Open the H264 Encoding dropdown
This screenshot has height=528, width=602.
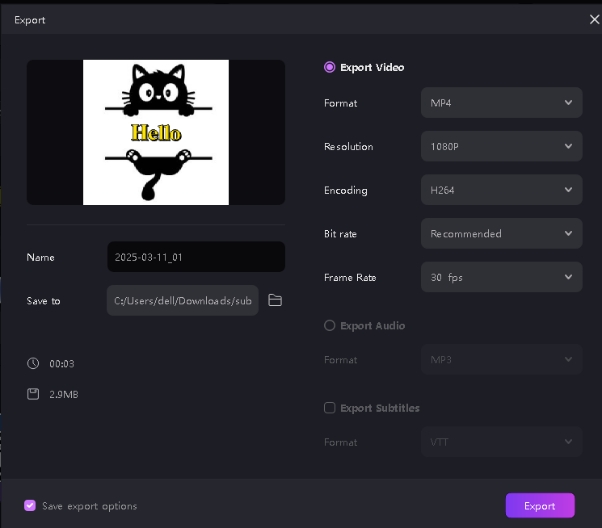[501, 190]
